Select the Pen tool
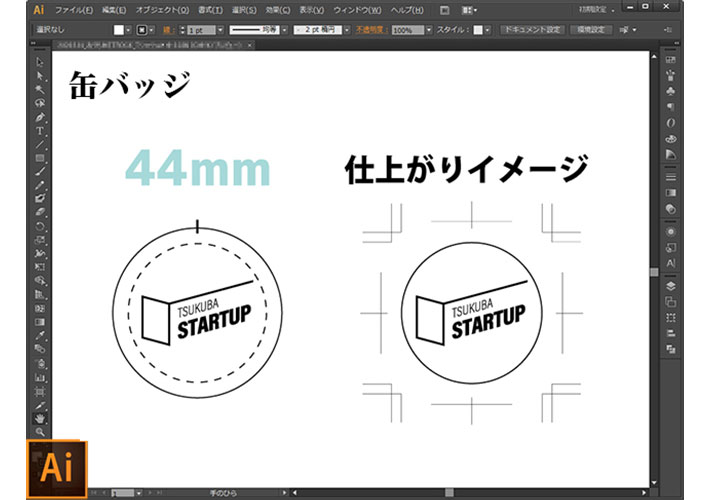This screenshot has height=500, width=710. [x=40, y=117]
